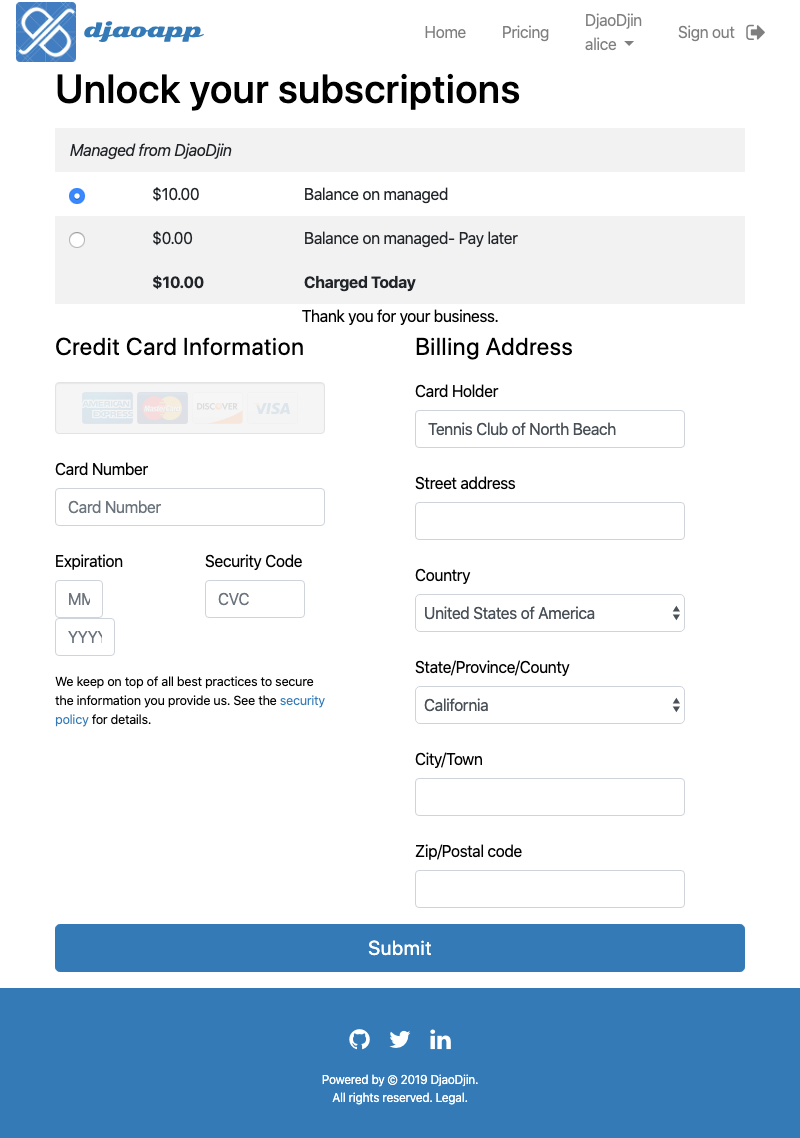Go to the Home nav item

coord(445,33)
